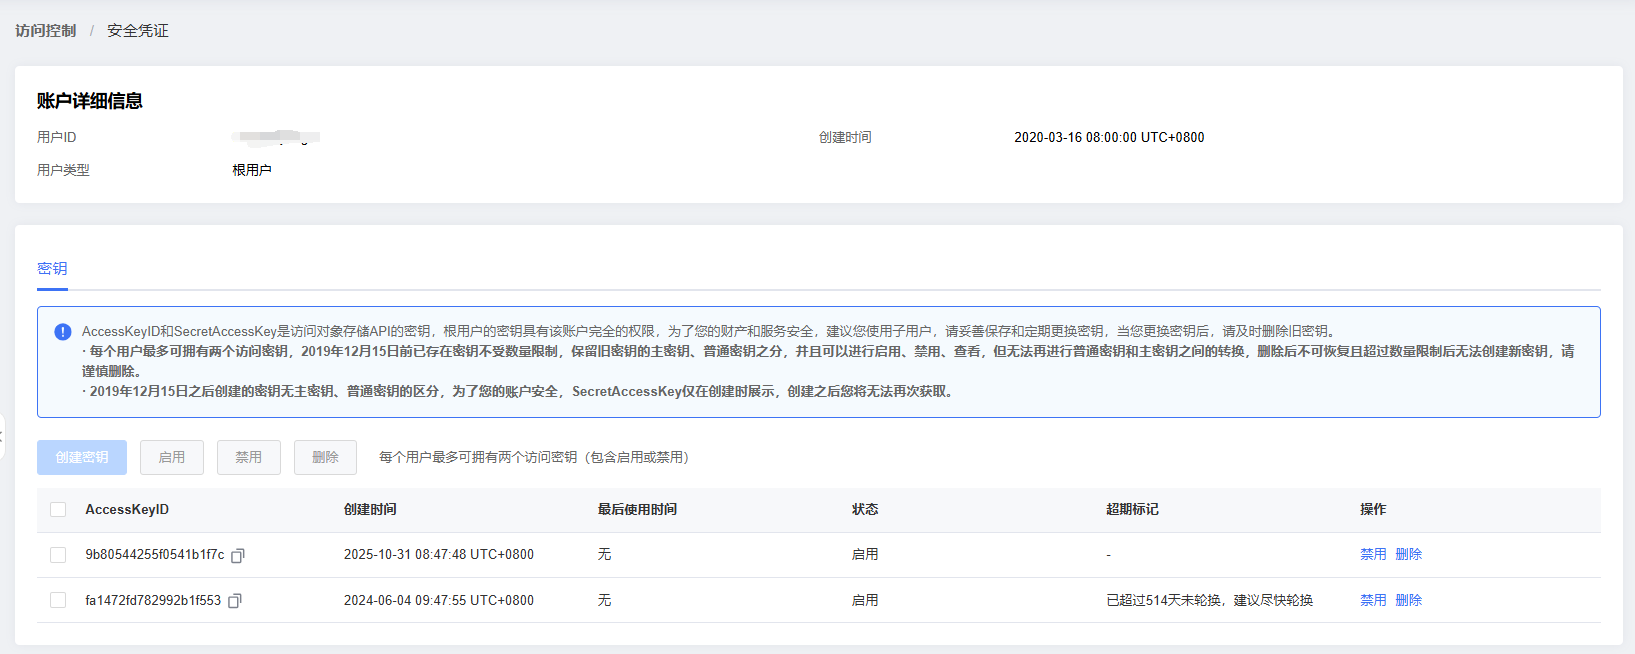Image resolution: width=1635 pixels, height=654 pixels.
Task: Expand the collapsed sidebar handle on left edge
Action: 2,437
